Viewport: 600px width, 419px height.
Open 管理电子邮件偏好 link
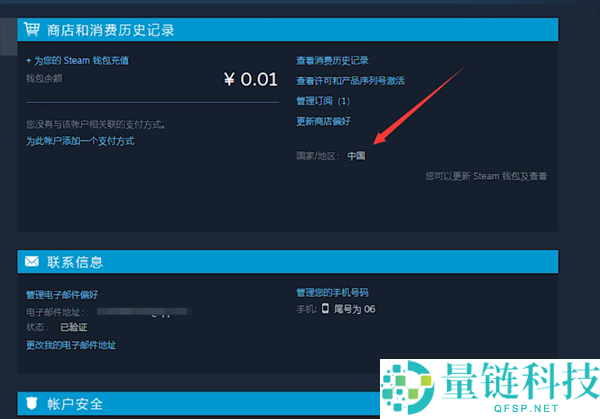coord(62,294)
